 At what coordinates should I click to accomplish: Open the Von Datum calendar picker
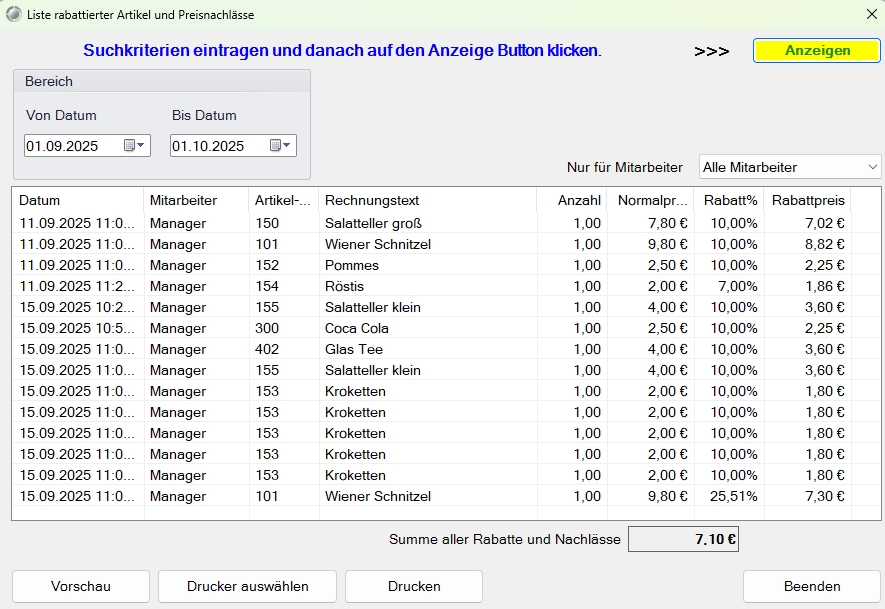134,146
